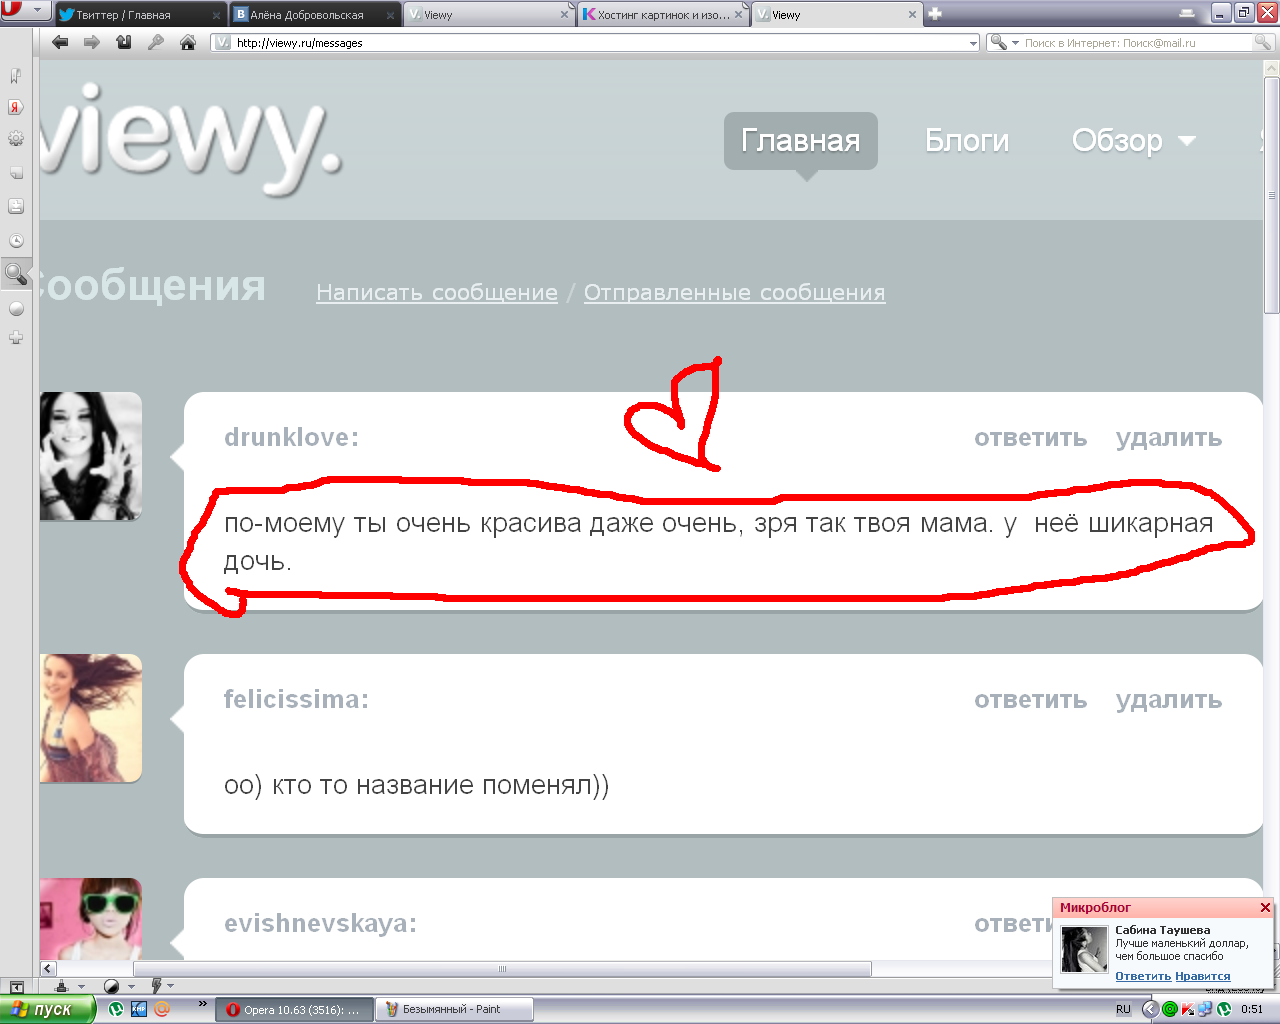Go back with the browser back arrow
This screenshot has width=1280, height=1024.
(60, 42)
